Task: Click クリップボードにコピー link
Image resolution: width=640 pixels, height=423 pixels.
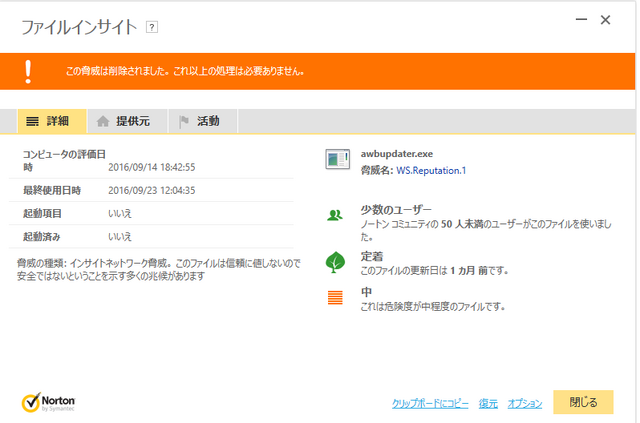Action: 430,404
